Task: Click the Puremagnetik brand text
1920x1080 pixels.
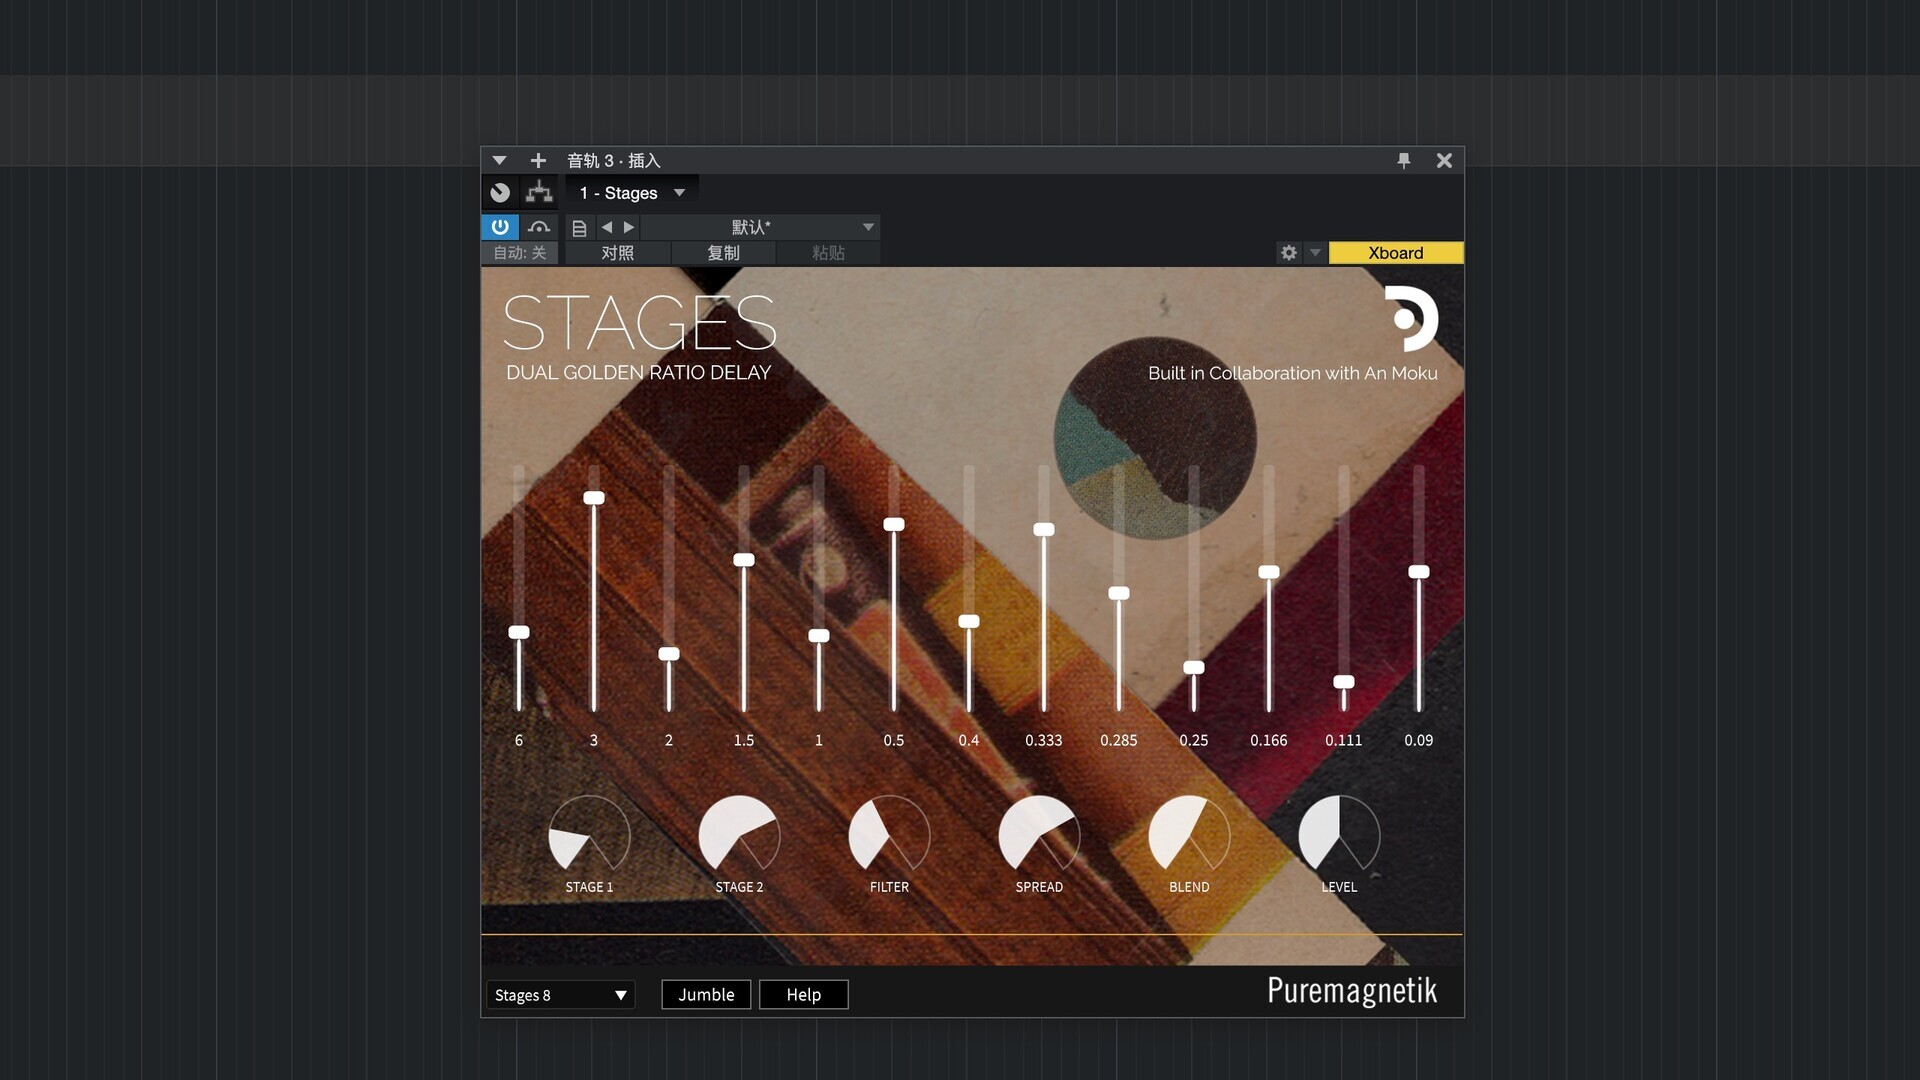Action: point(1352,991)
